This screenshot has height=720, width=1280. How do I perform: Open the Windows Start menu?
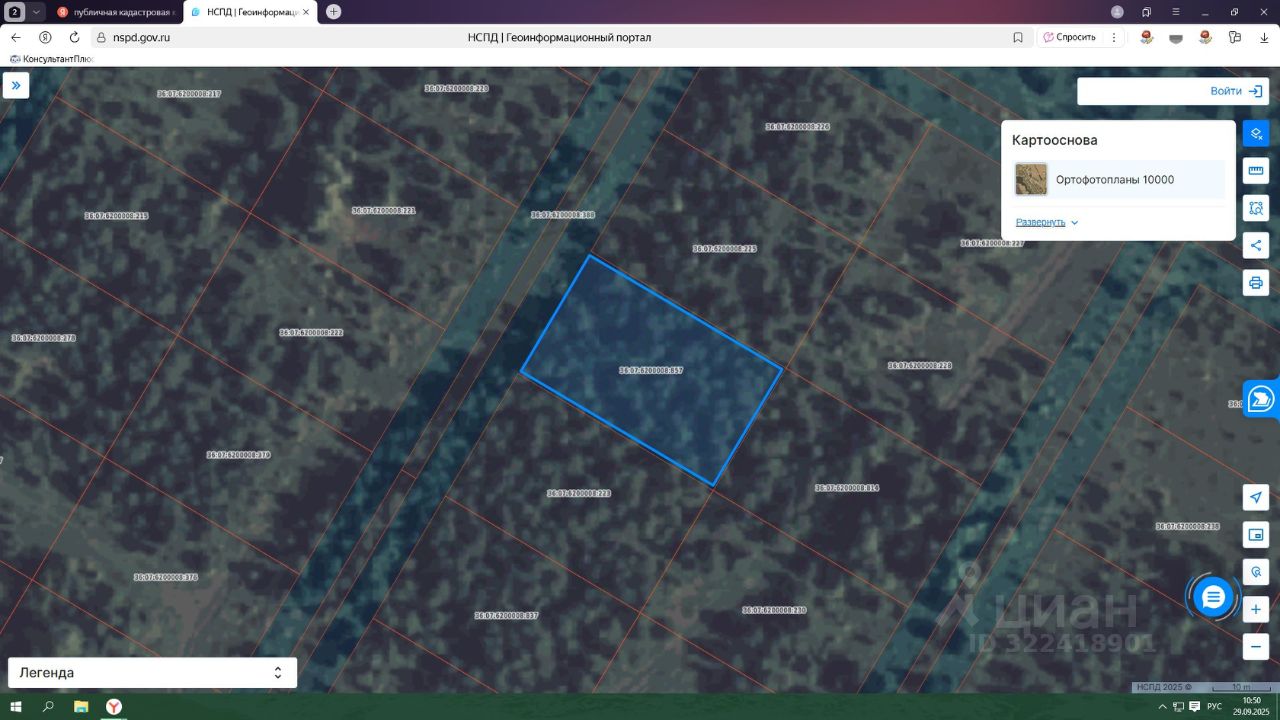(x=16, y=706)
